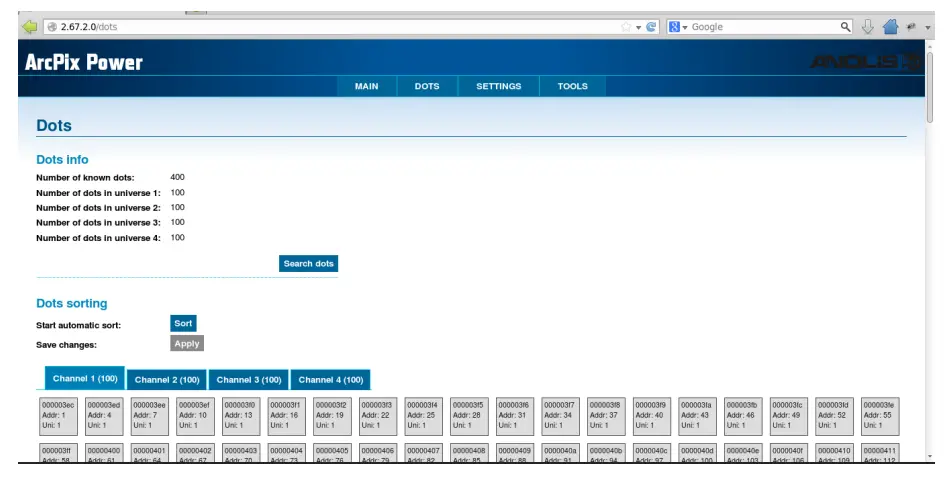Click the small toolbar icon beside the home icon
The image size is (947, 481).
tap(911, 27)
